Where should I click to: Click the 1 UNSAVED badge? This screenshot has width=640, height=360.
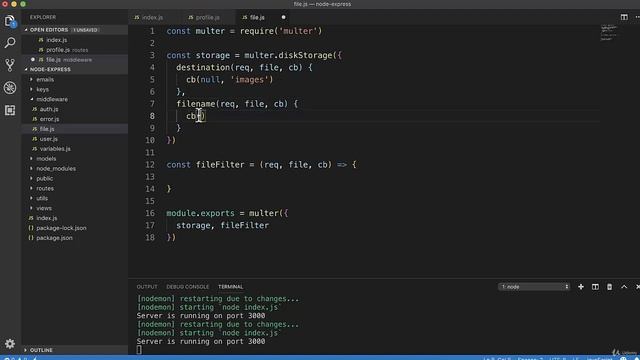tap(86, 30)
